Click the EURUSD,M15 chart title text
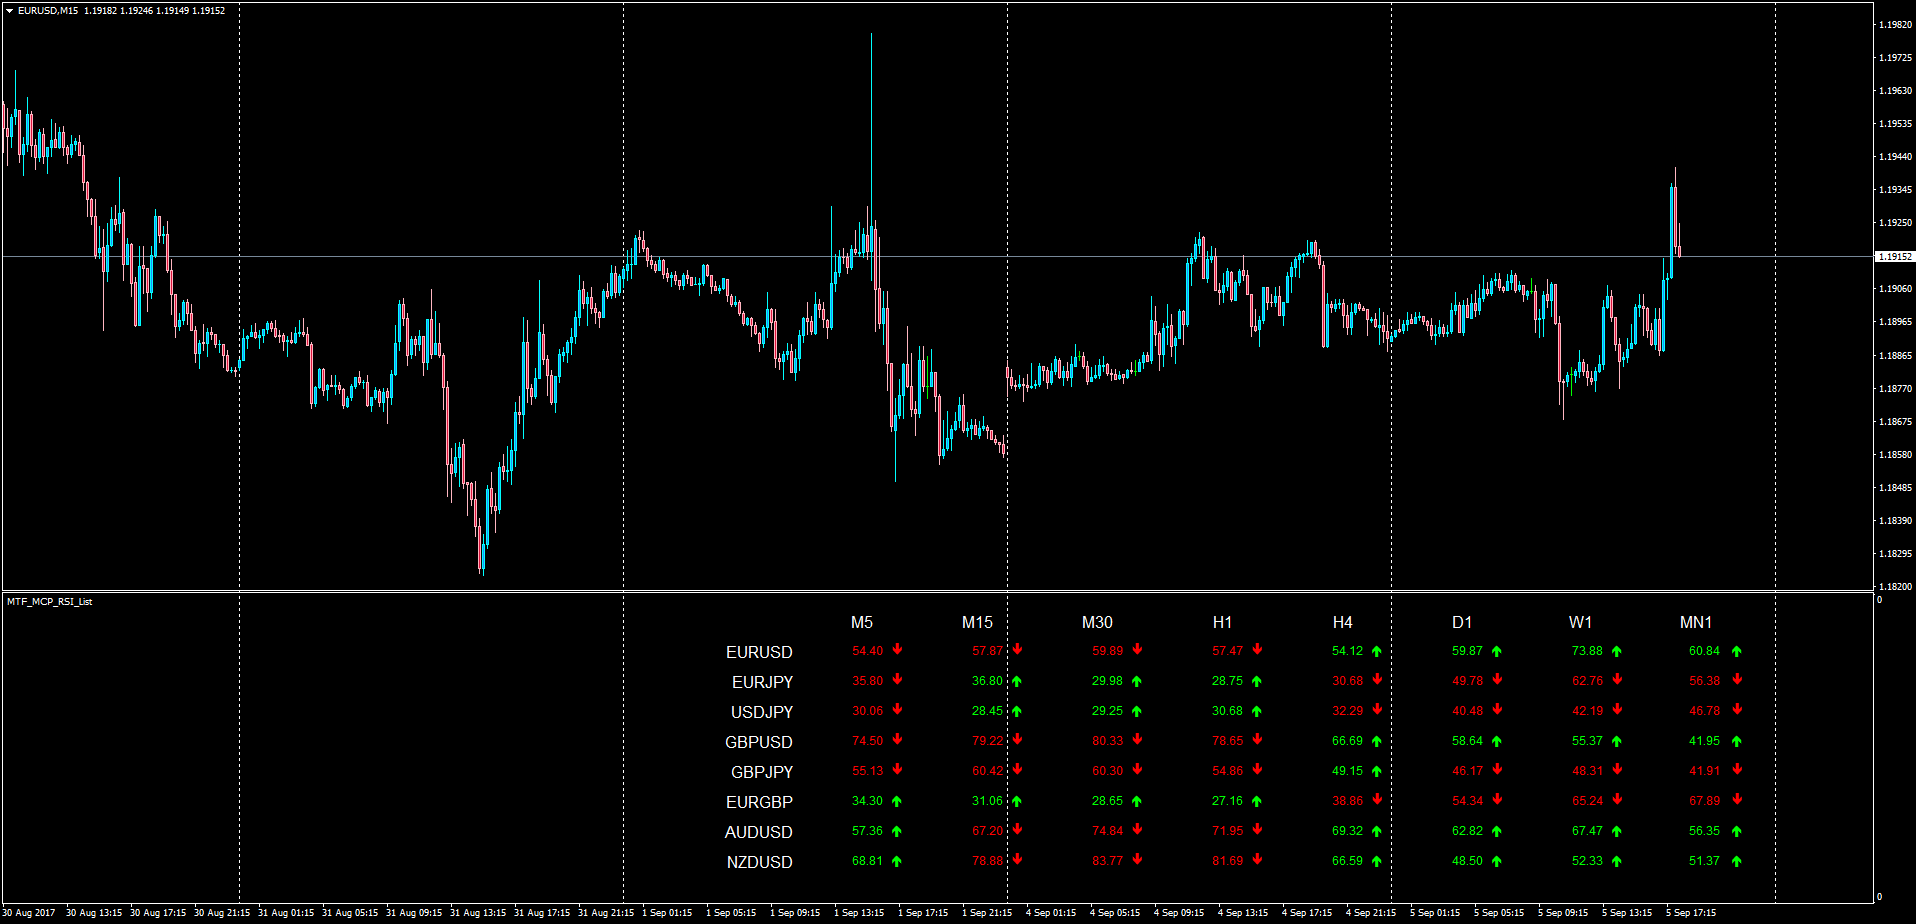 48,11
